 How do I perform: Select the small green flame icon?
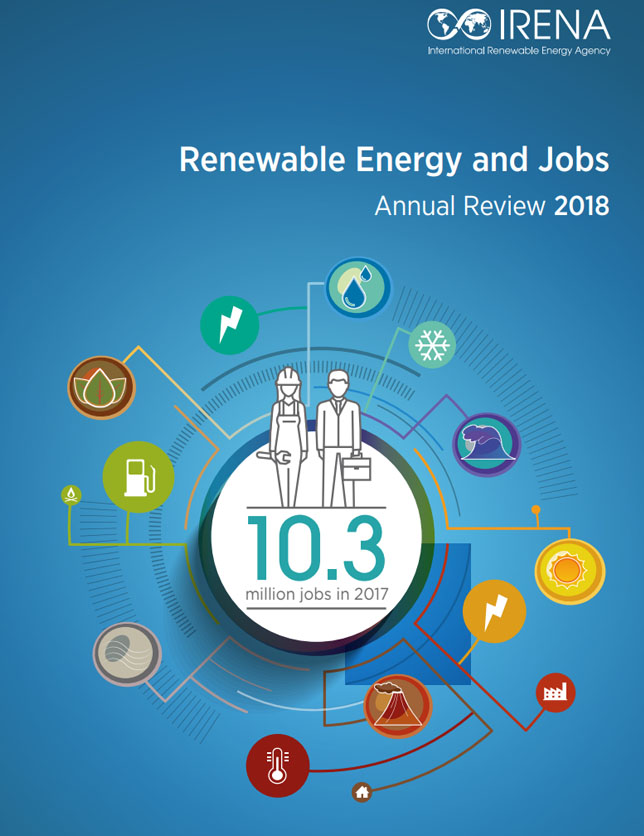(x=72, y=494)
